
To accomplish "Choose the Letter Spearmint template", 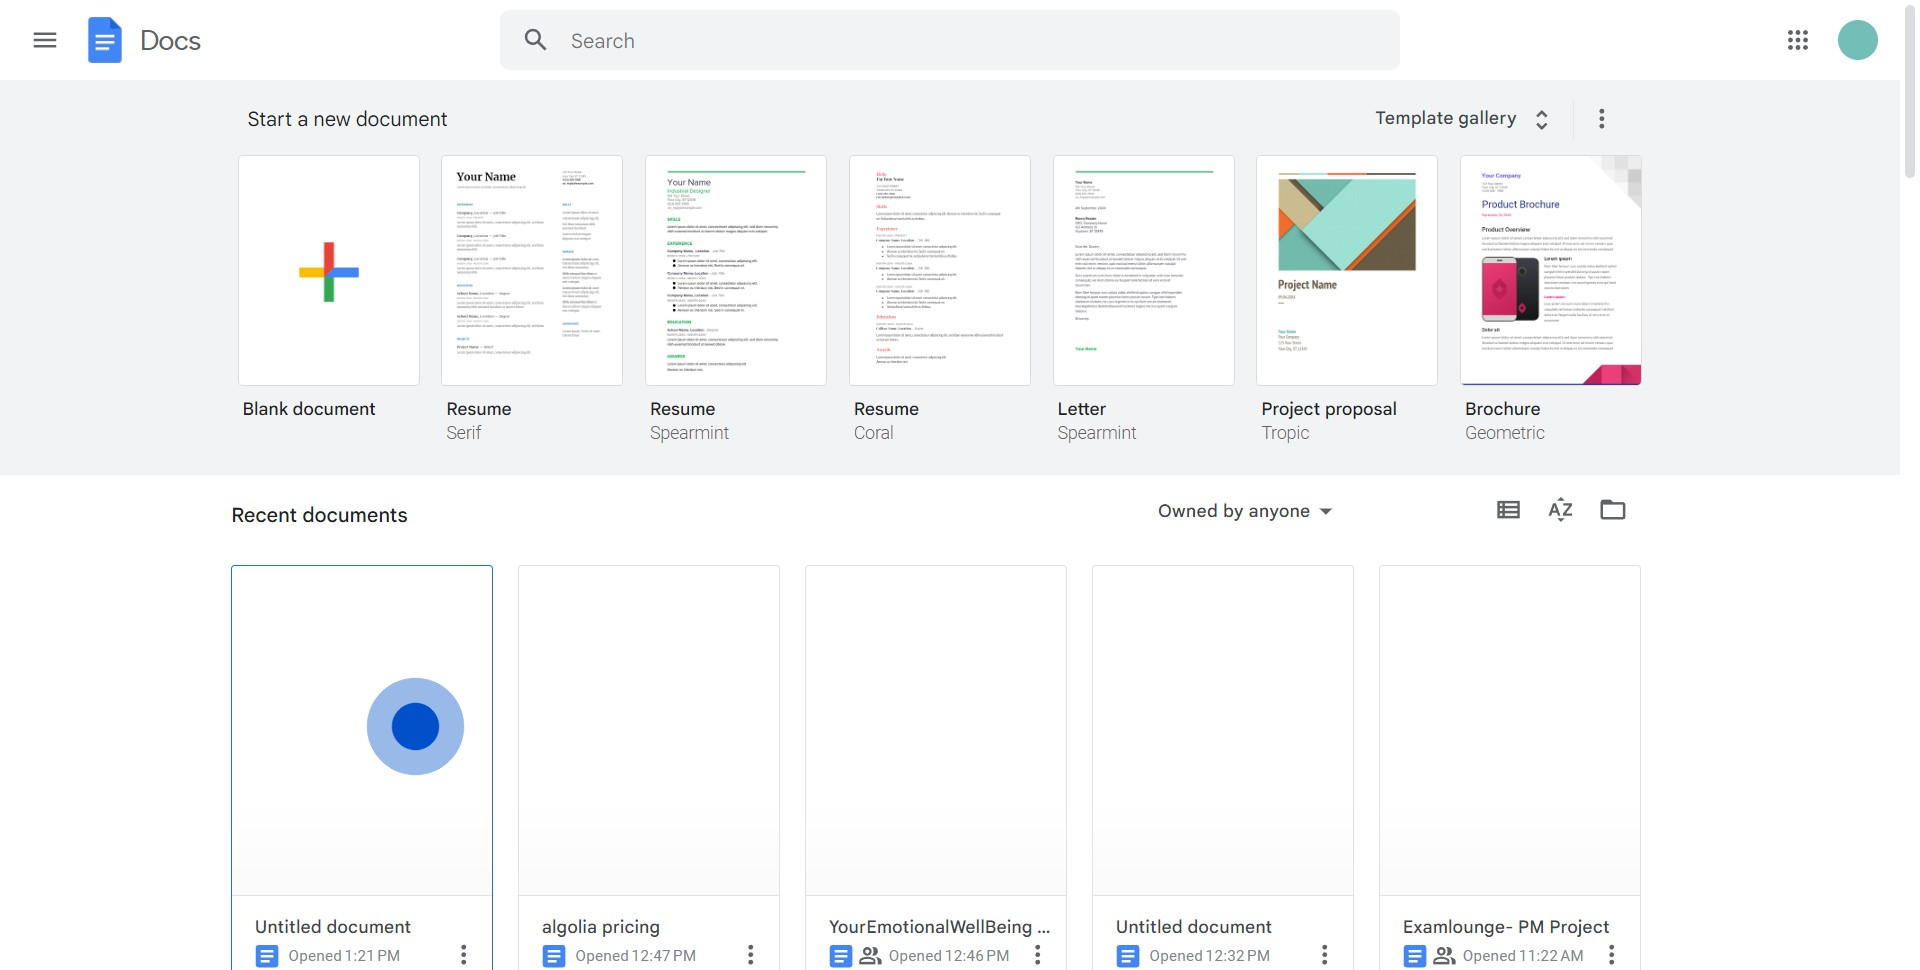I will click(1144, 271).
